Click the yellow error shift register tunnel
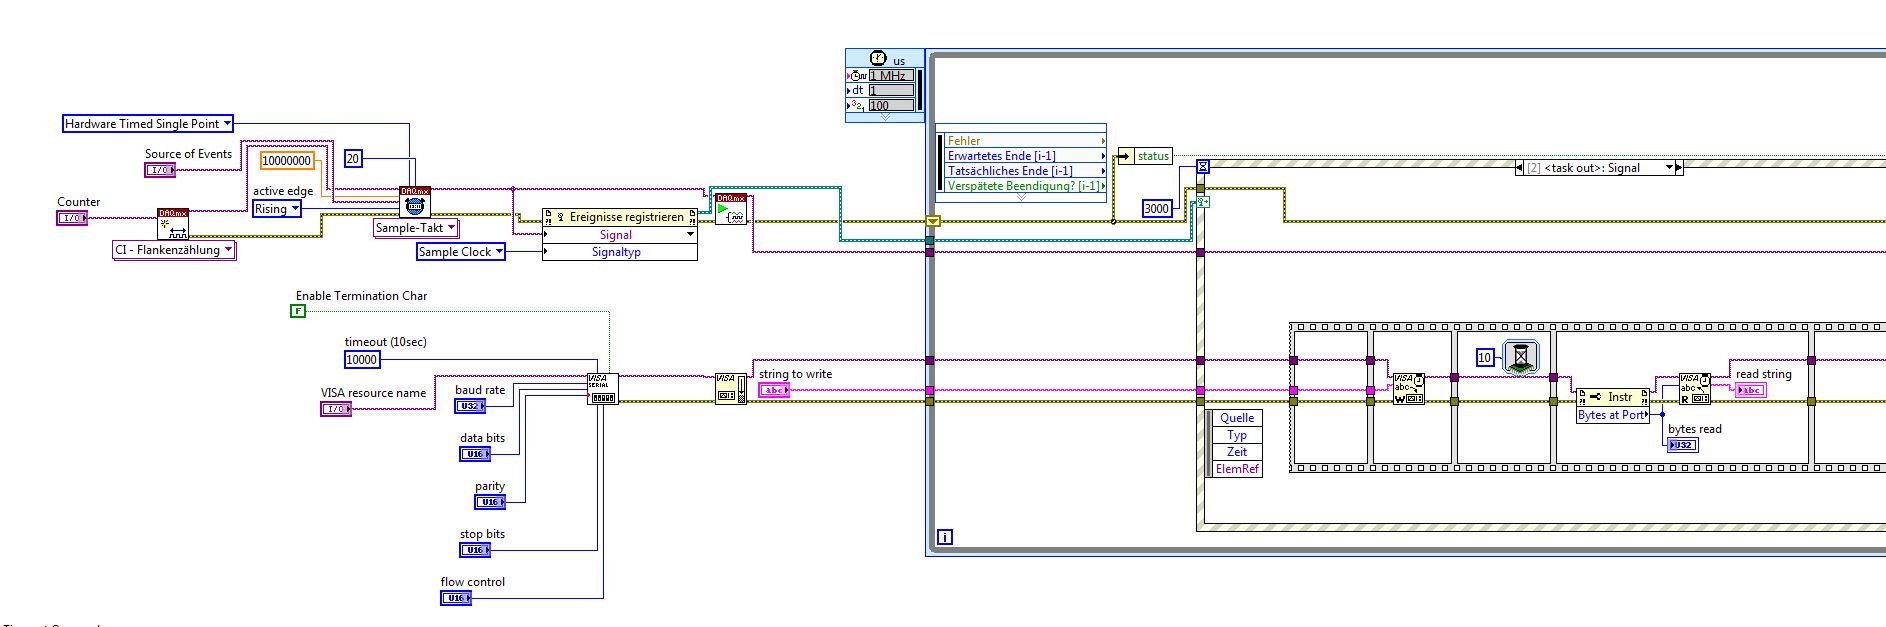 click(933, 221)
